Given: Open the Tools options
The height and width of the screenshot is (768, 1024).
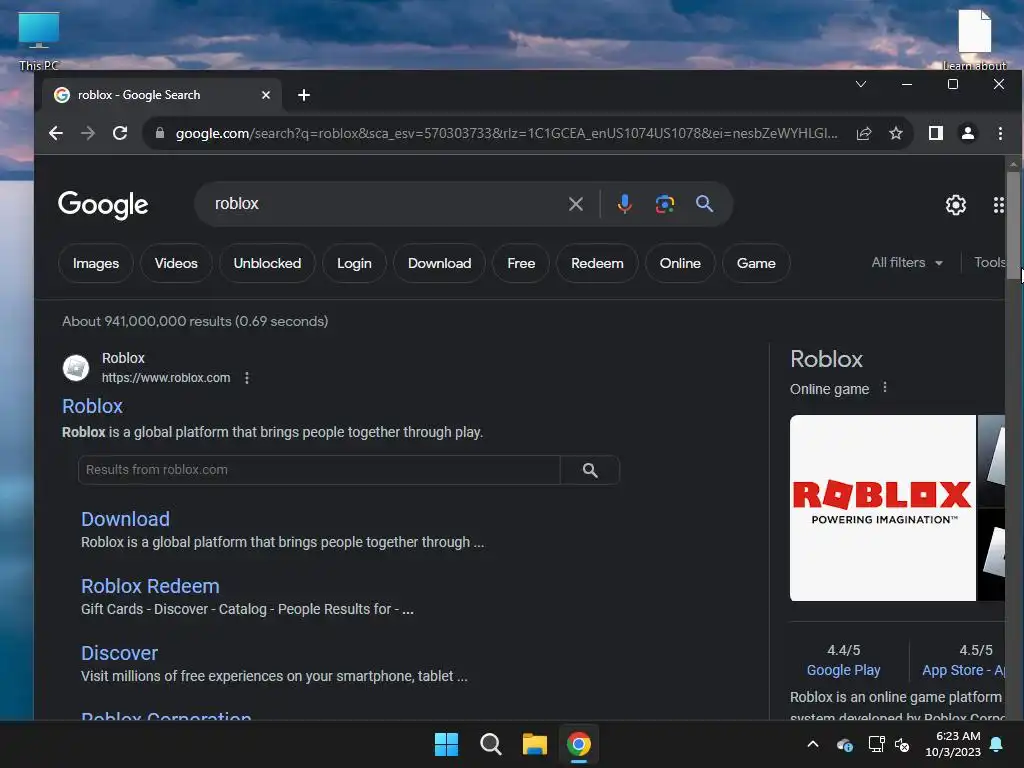Looking at the screenshot, I should point(989,263).
